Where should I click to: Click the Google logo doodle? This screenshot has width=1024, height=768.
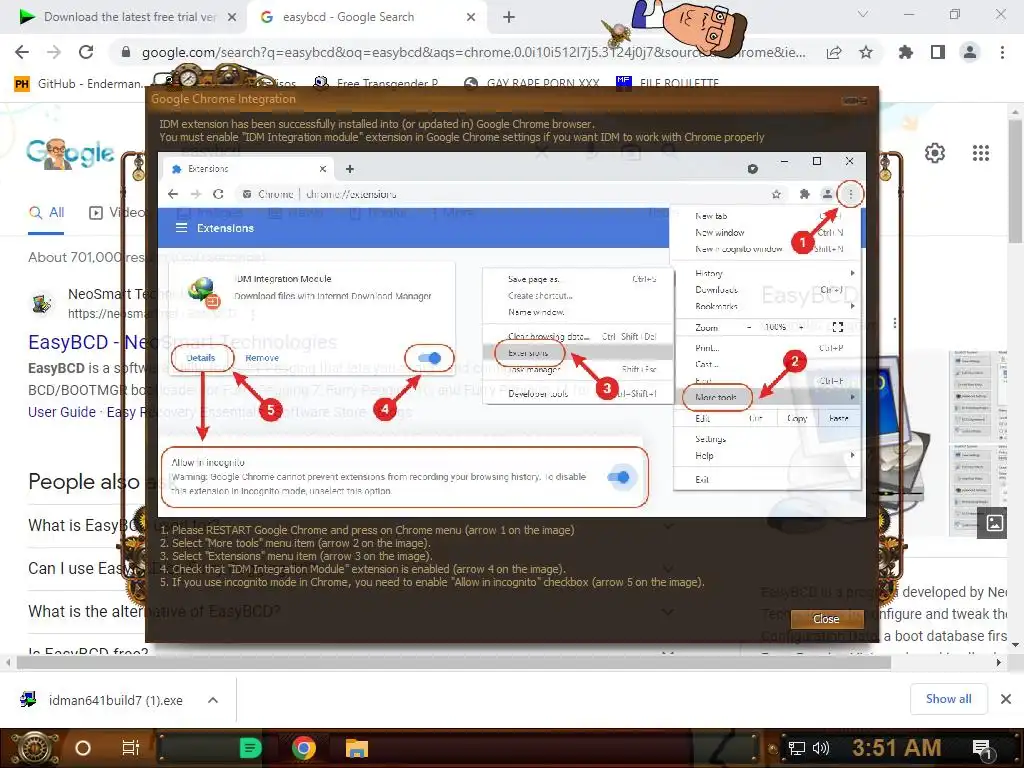(x=71, y=153)
